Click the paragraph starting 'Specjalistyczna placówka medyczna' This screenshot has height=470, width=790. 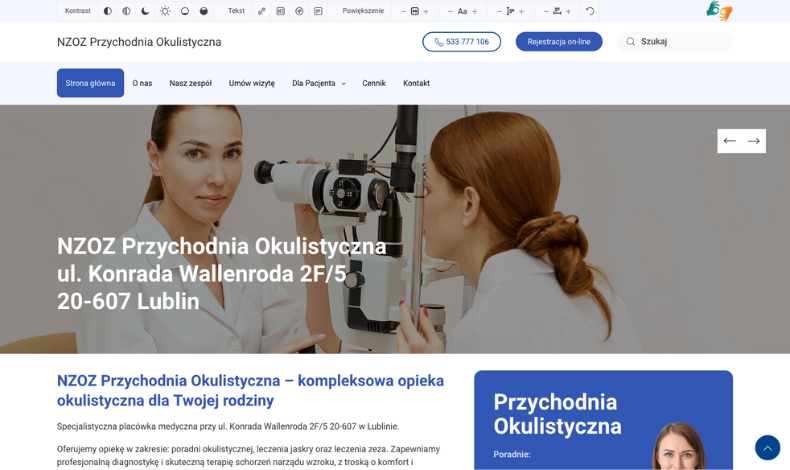228,427
